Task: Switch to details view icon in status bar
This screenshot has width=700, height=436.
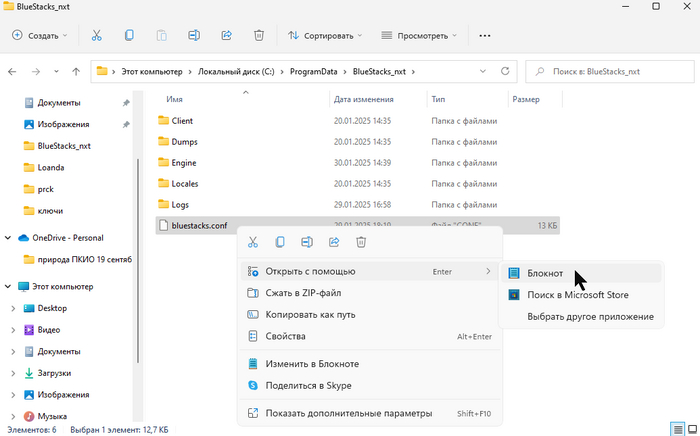Action: coord(678,430)
